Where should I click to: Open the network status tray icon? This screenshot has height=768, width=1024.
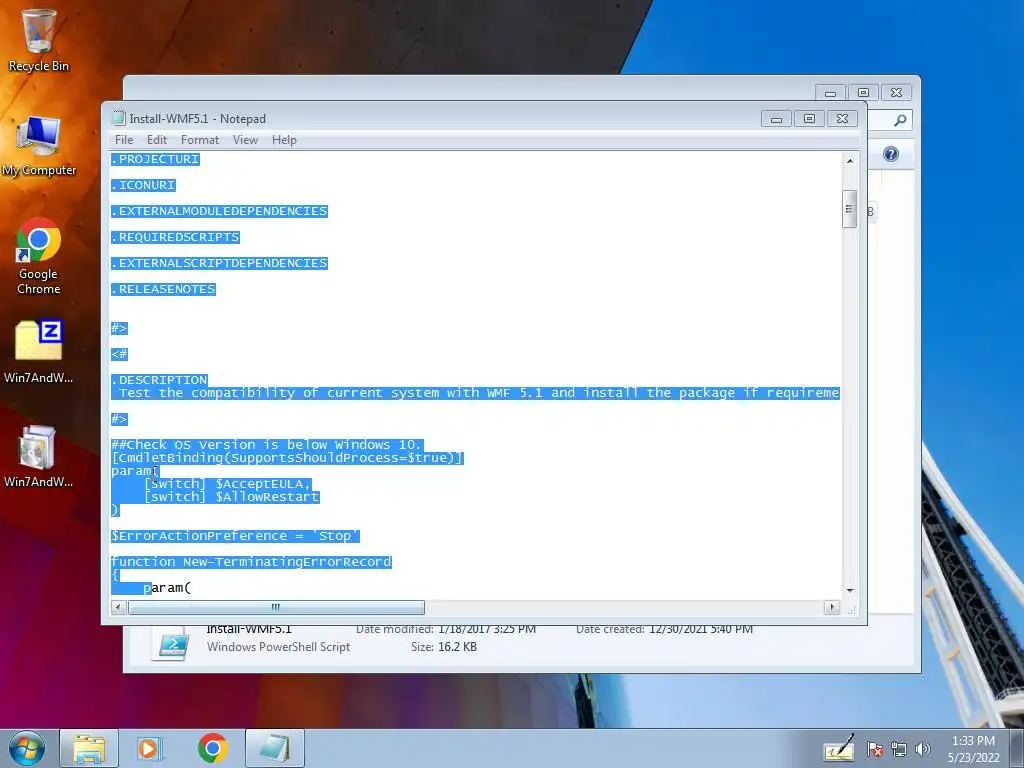coord(899,750)
